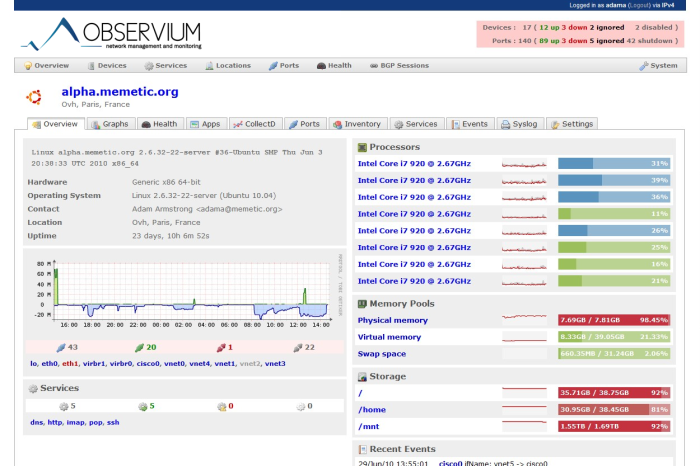Viewport: 700px width, 466px height.
Task: Open the eth0 interface link
Action: 49,364
